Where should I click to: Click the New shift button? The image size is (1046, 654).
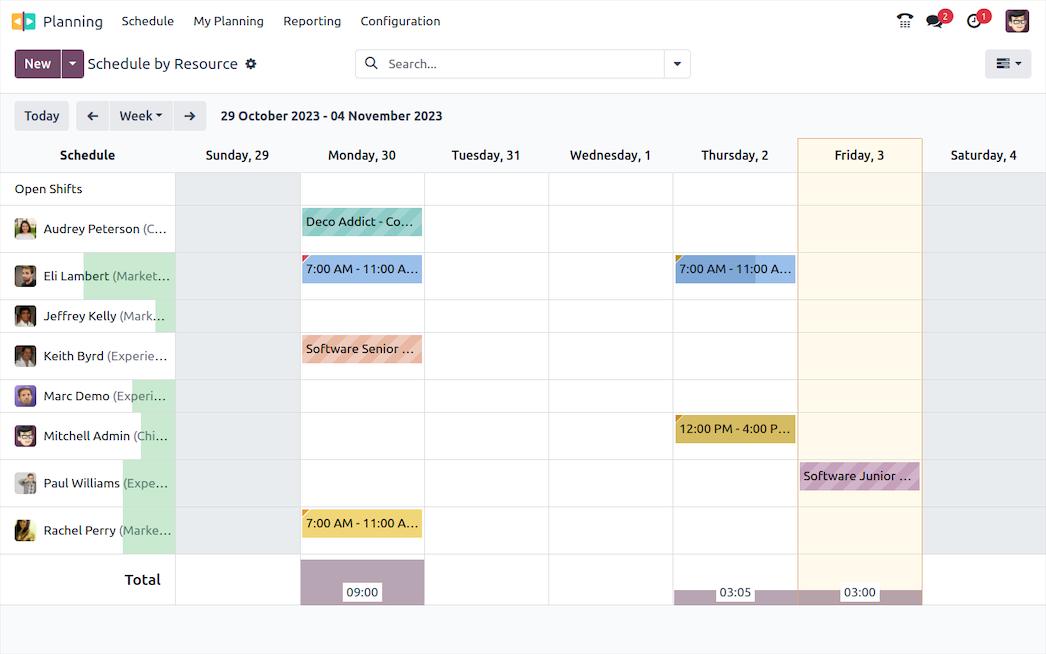[38, 64]
